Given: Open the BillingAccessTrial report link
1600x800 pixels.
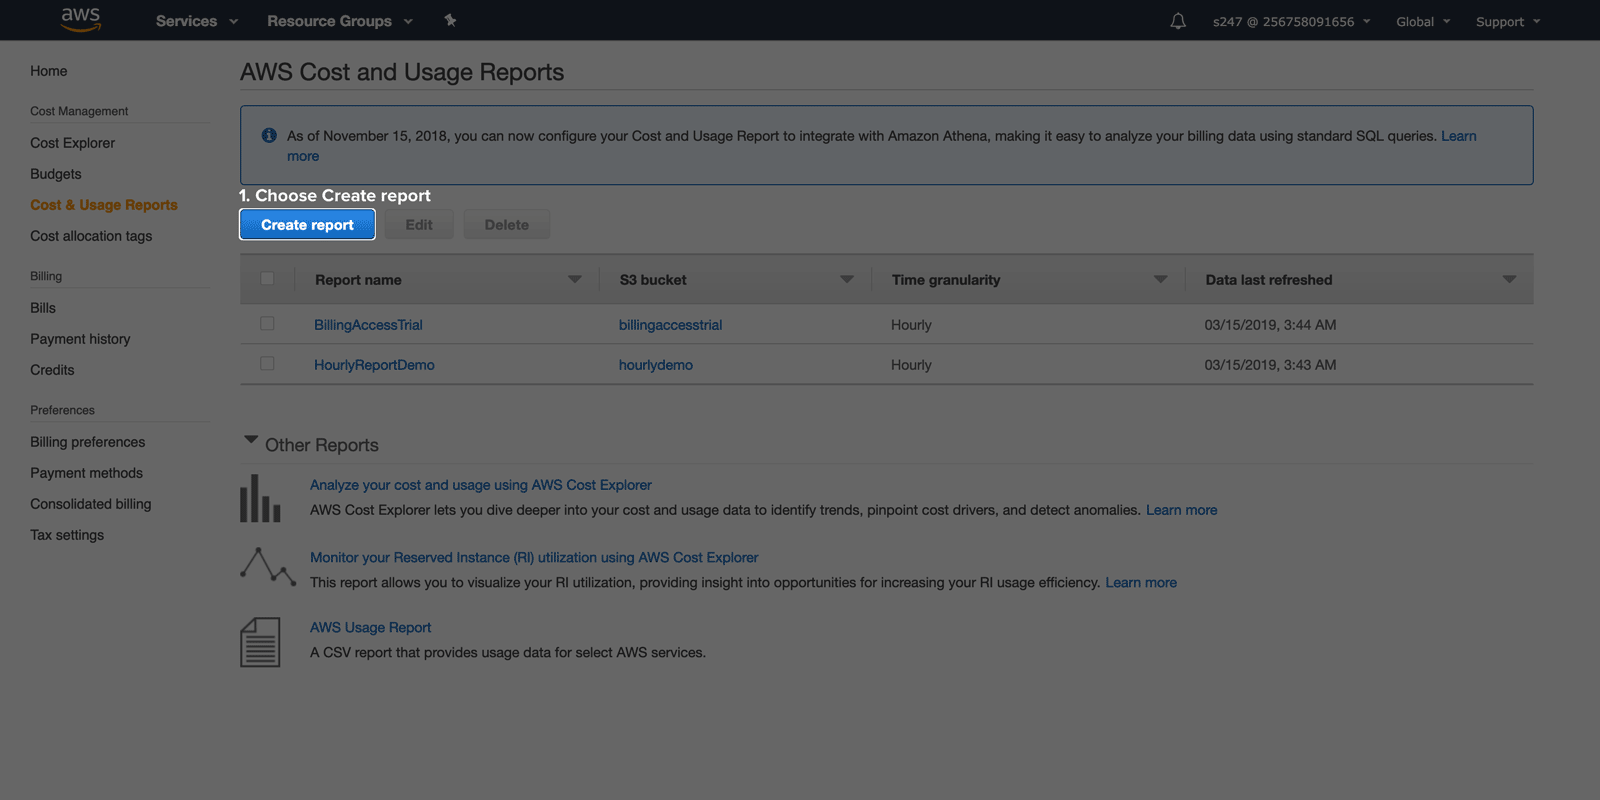Looking at the screenshot, I should pos(368,325).
